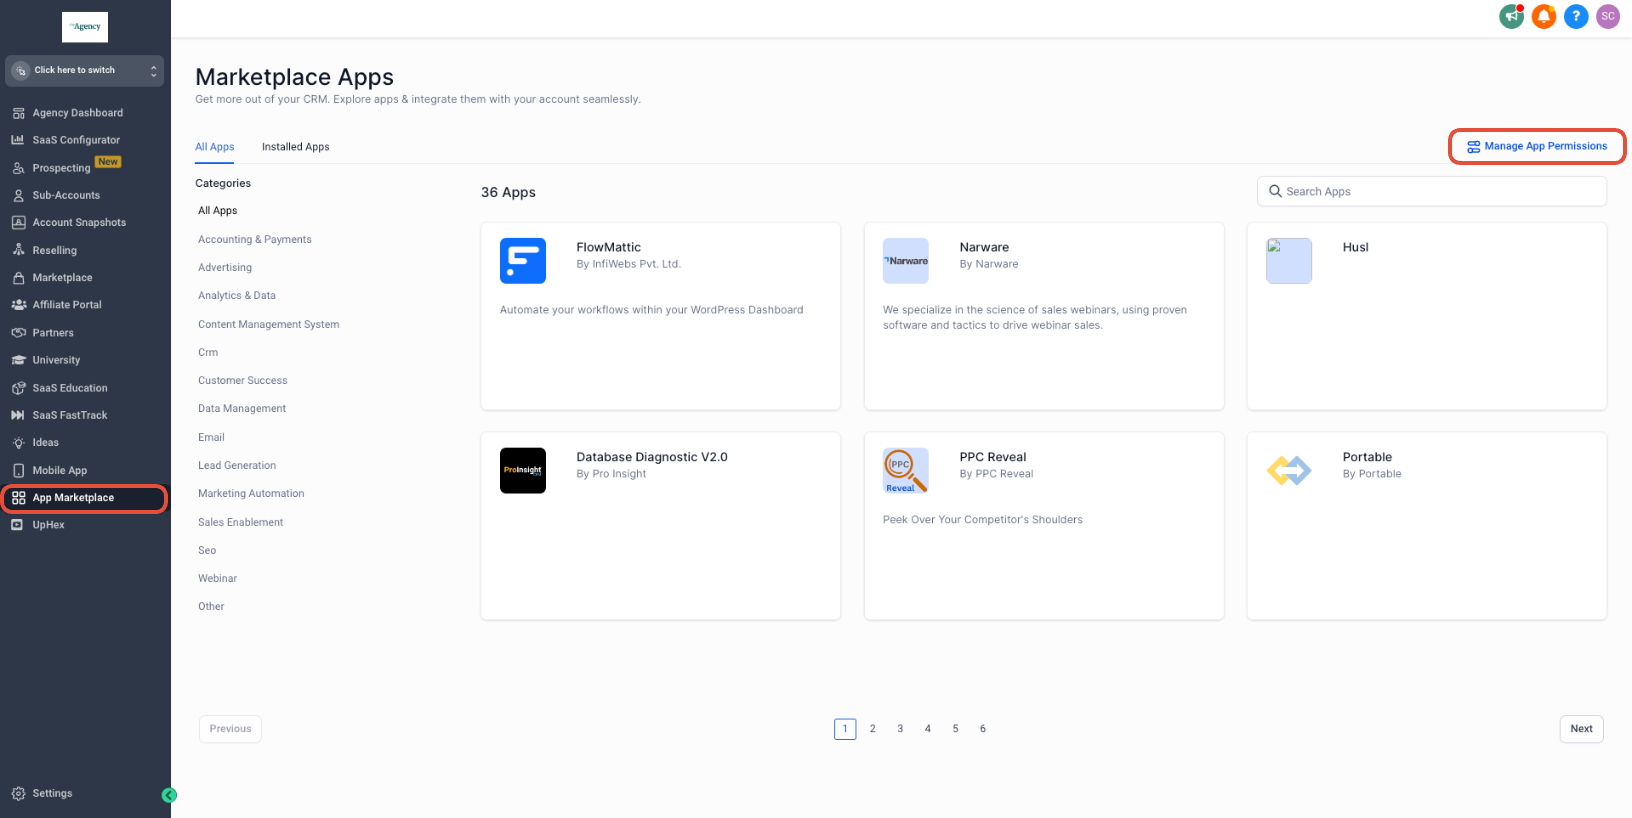This screenshot has width=1632, height=818.
Task: Select the Marketing Automation category
Action: 251,494
